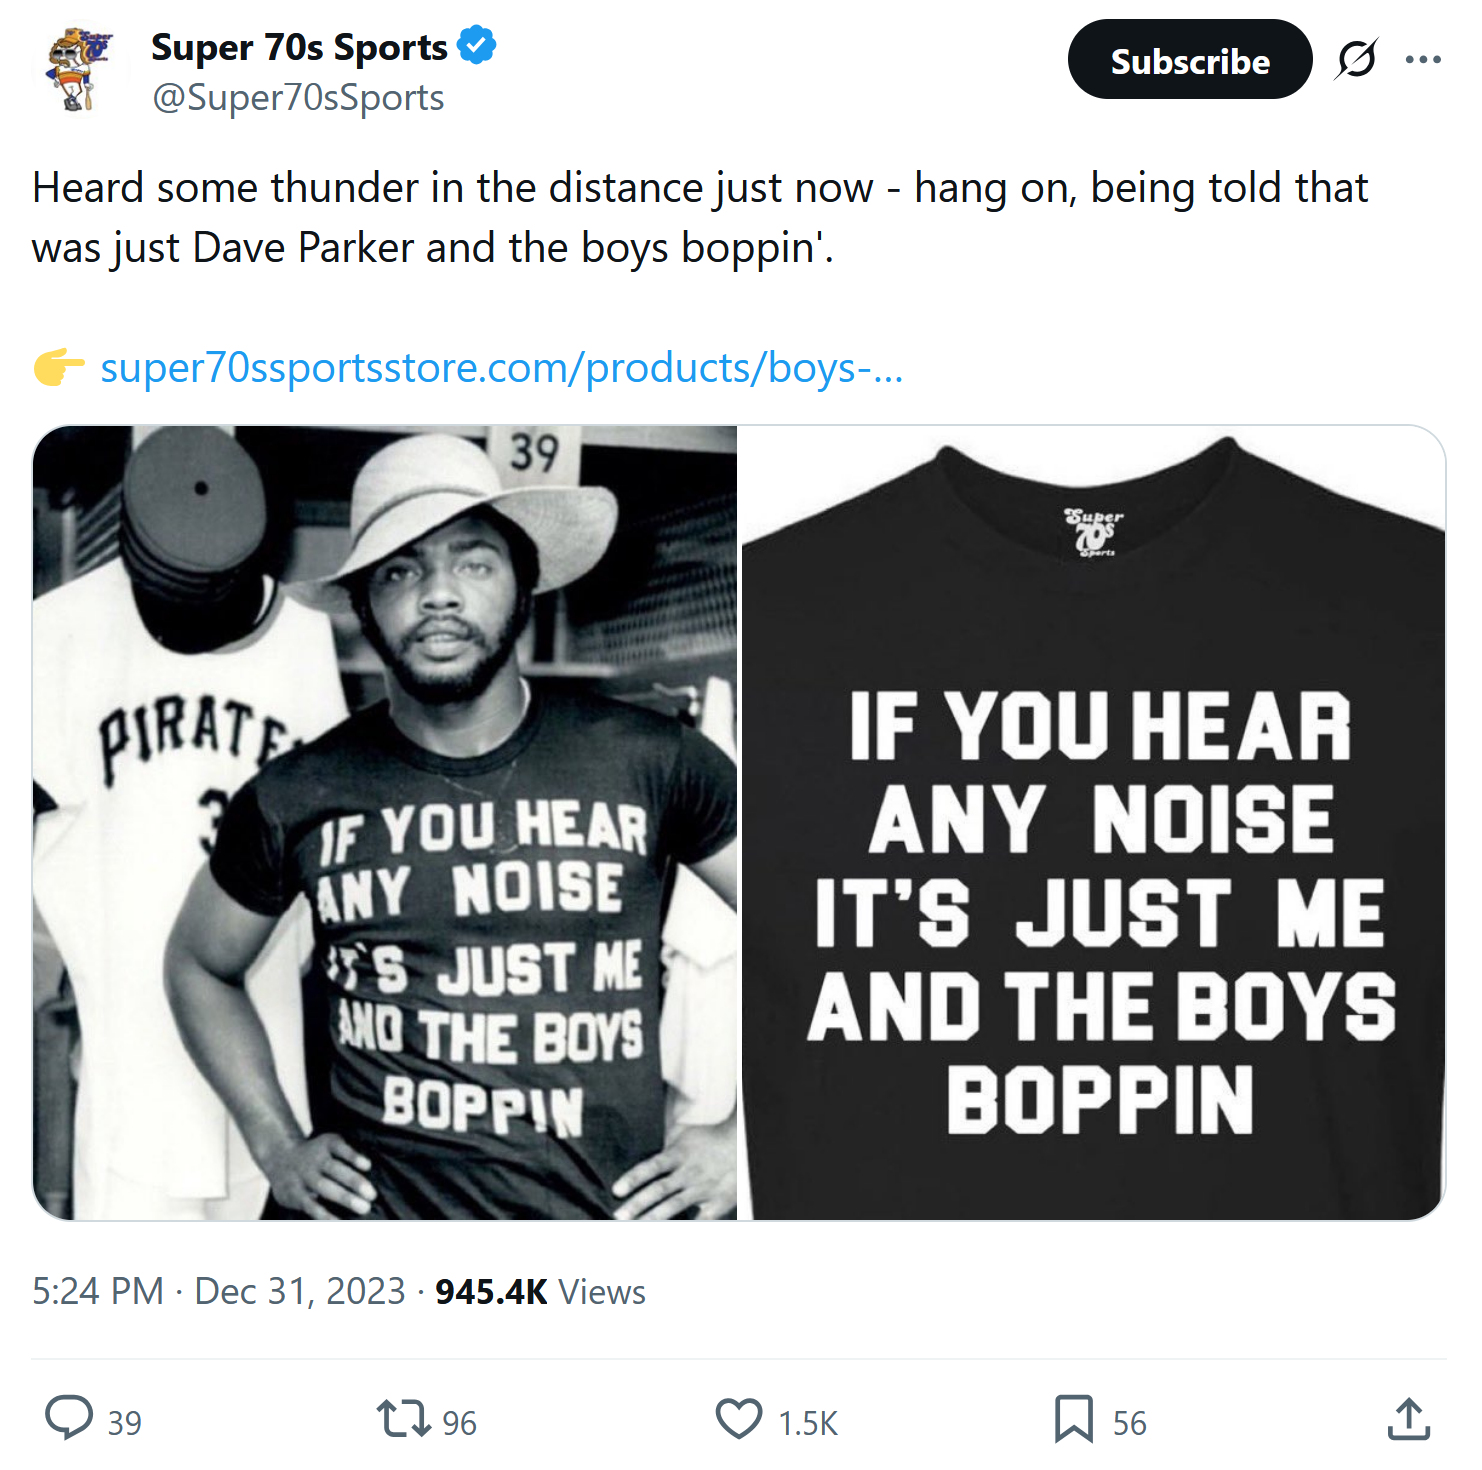Open the black t-shirt product image

[1093, 822]
